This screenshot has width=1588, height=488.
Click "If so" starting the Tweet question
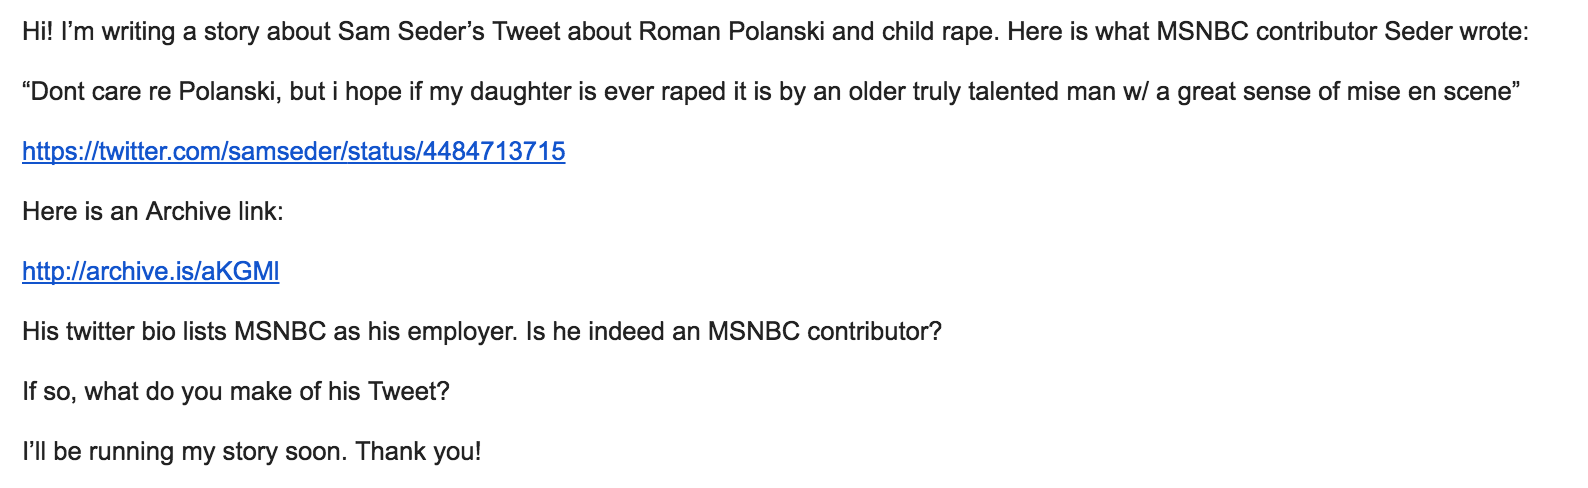click(x=48, y=392)
